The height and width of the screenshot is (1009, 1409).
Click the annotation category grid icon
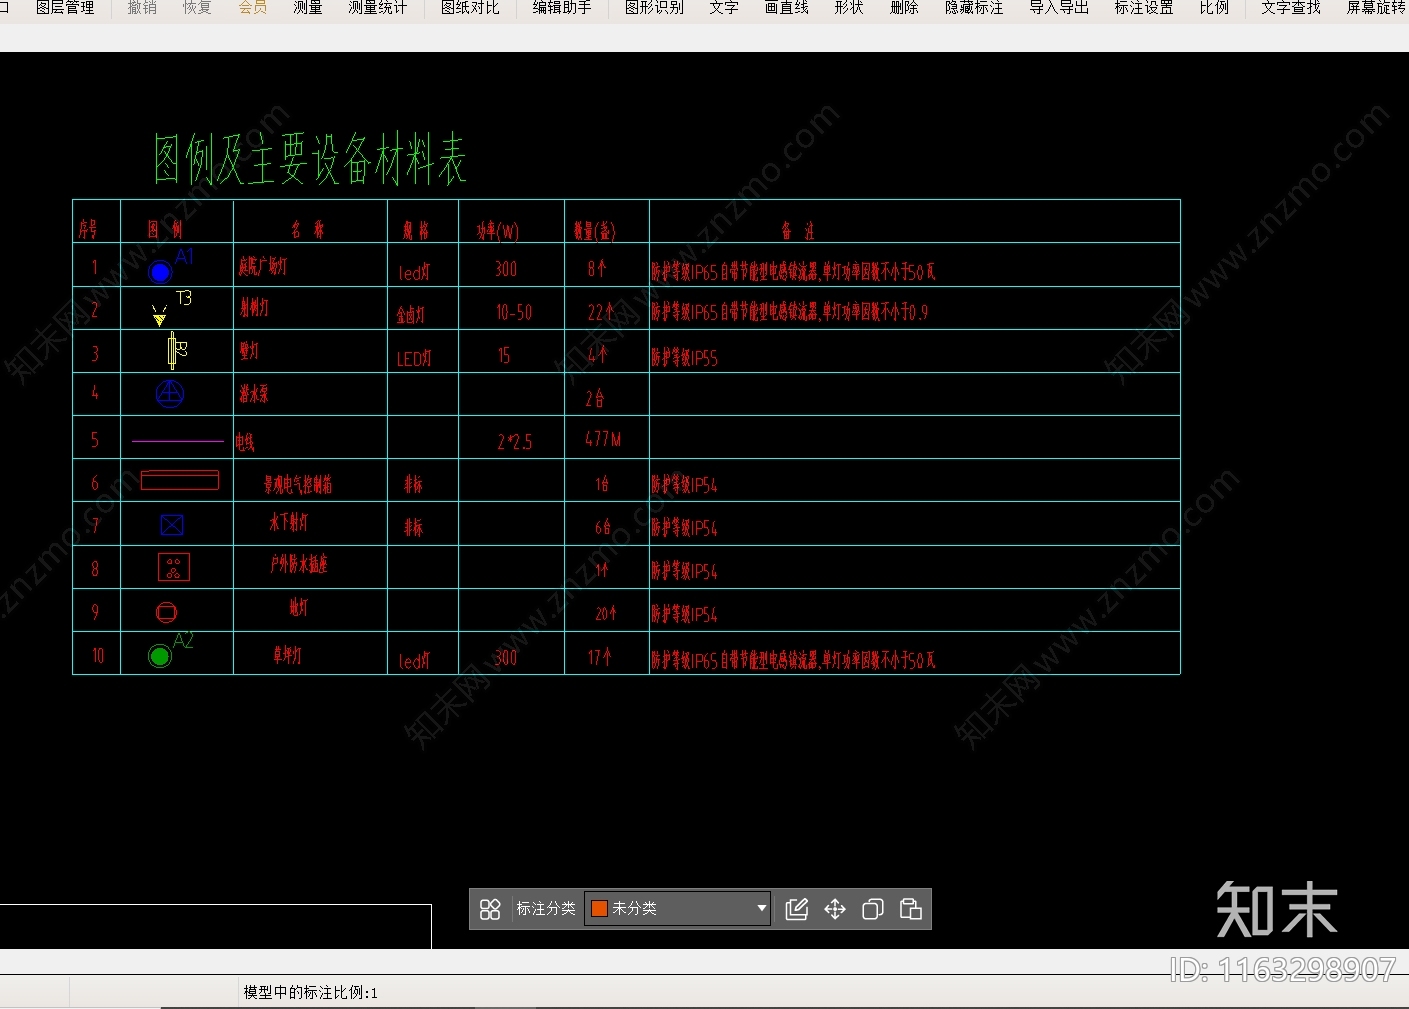490,909
